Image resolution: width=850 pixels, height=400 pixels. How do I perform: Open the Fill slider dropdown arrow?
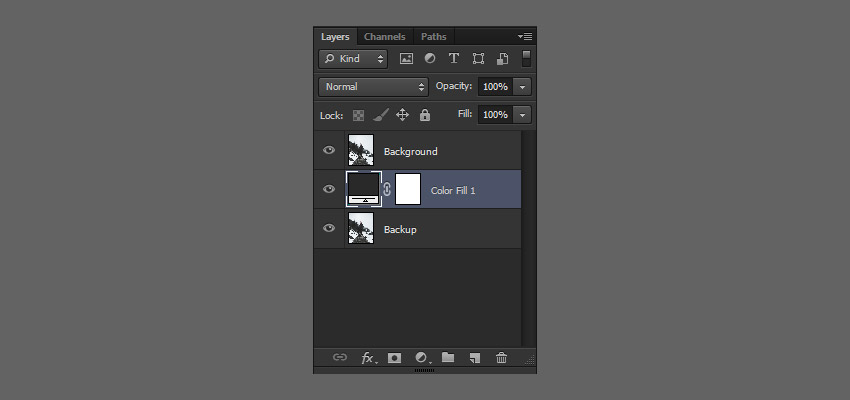pos(523,114)
